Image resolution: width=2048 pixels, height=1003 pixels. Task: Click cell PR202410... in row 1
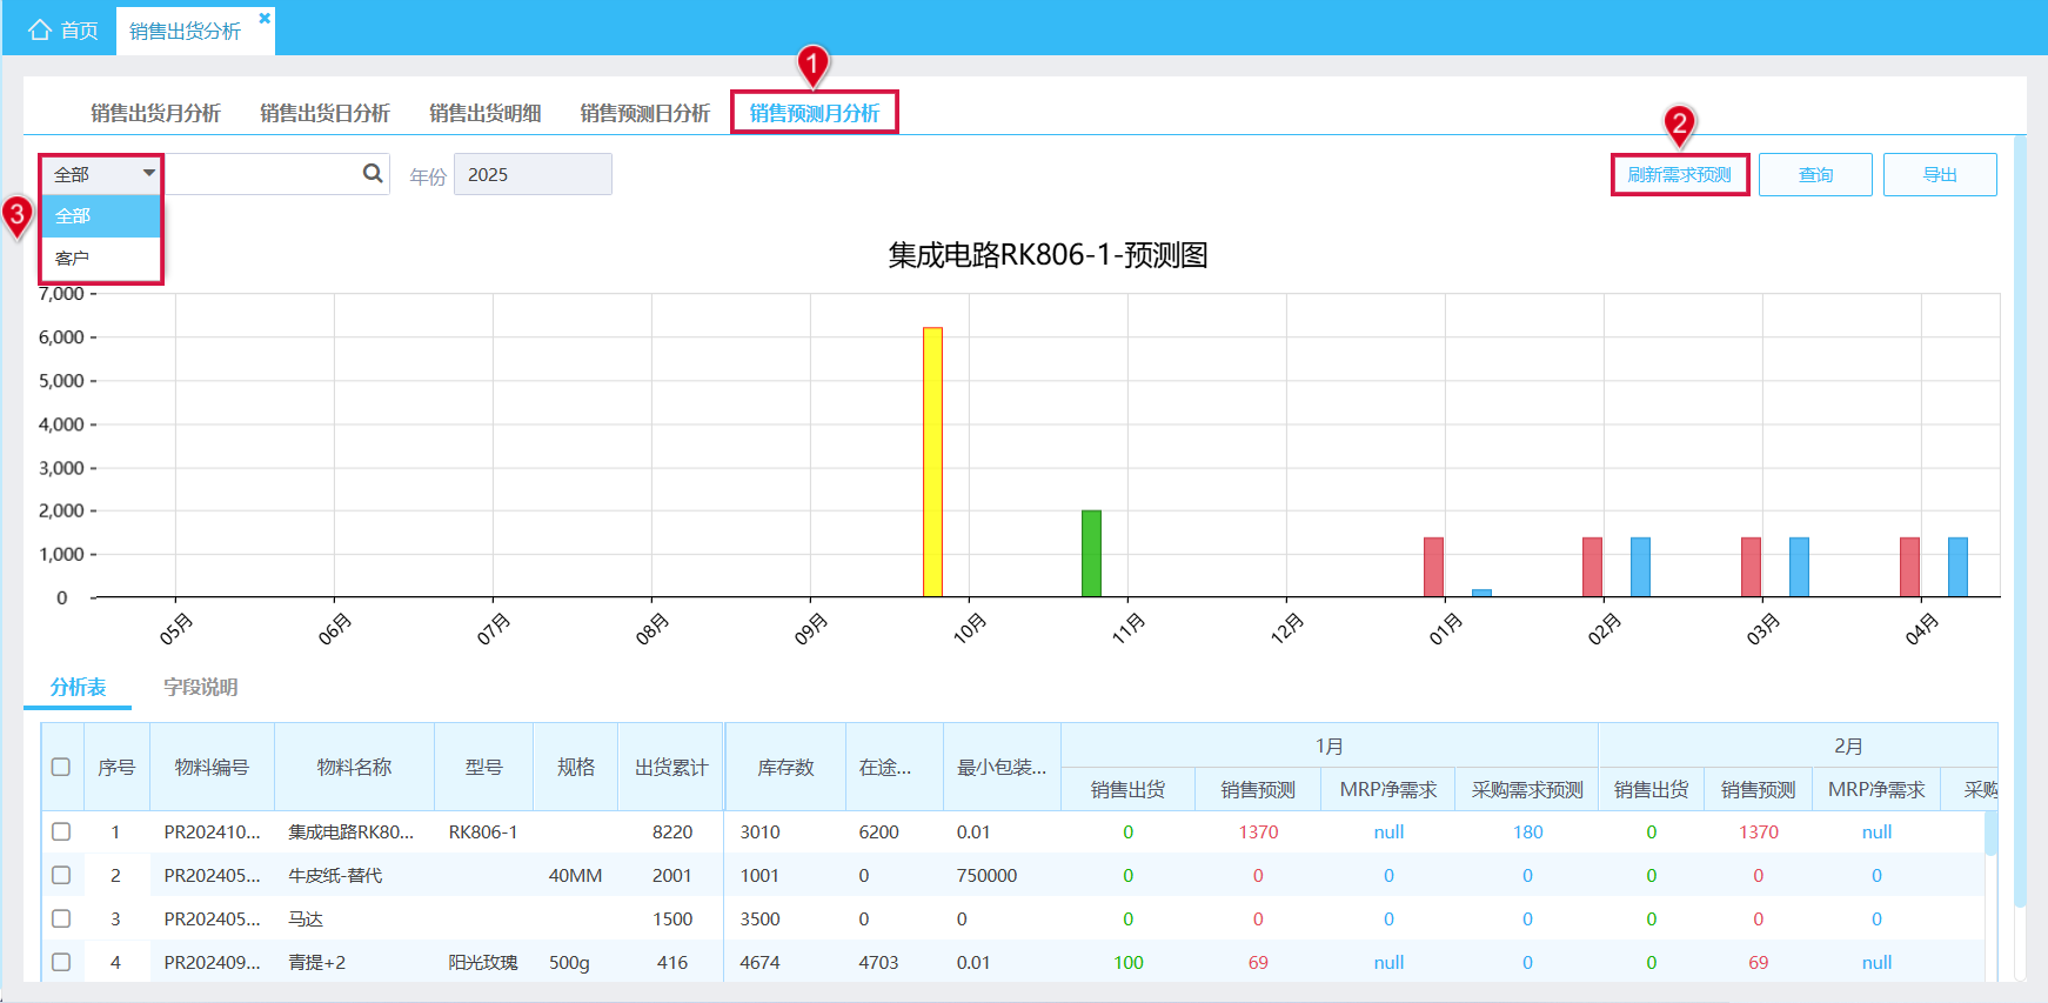coord(212,832)
